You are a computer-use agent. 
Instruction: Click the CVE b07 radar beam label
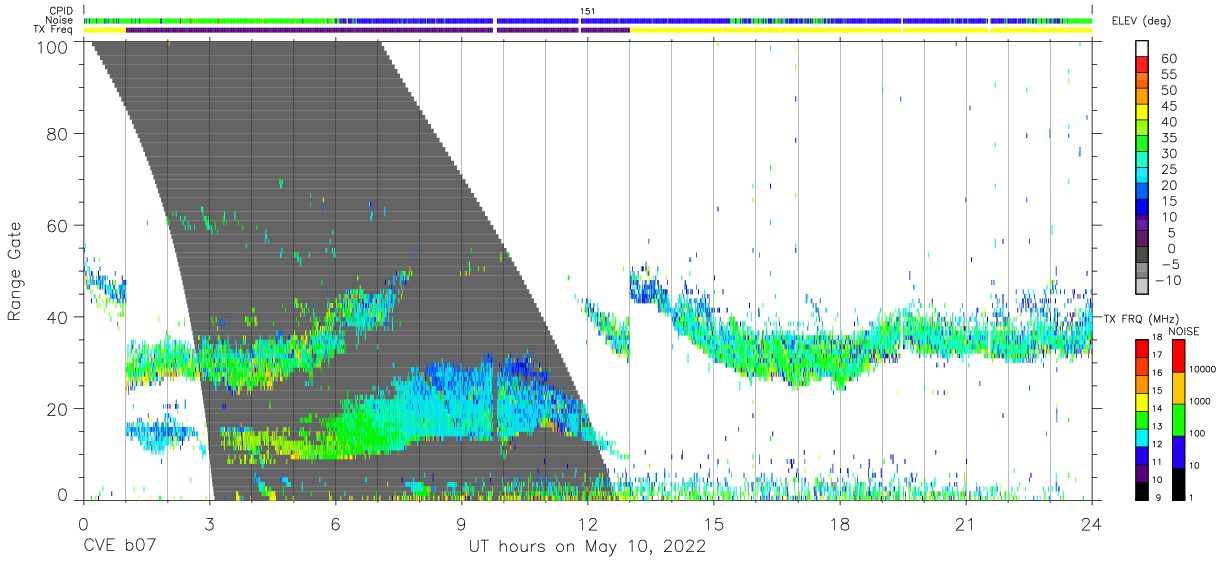pyautogui.click(x=120, y=547)
